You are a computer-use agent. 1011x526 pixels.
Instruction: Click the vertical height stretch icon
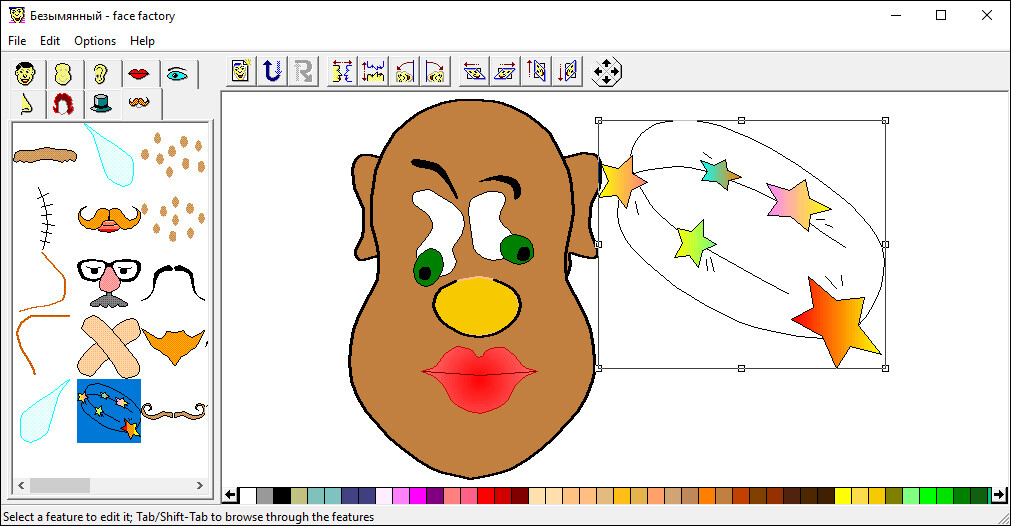[373, 71]
